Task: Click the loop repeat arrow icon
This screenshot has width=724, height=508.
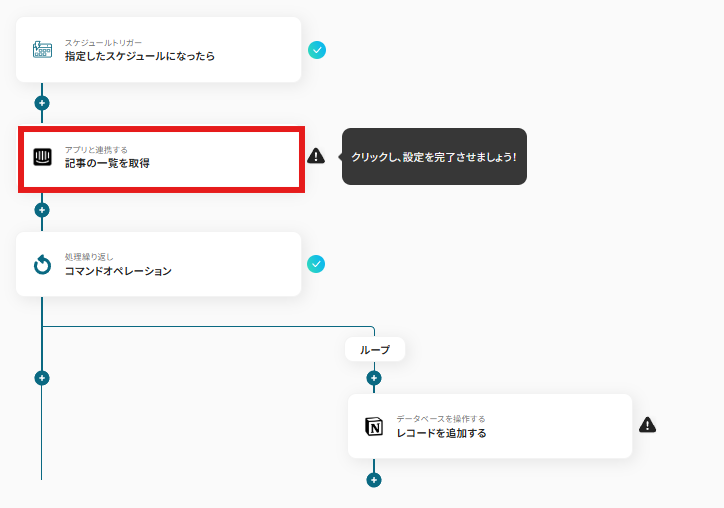Action: click(x=42, y=265)
